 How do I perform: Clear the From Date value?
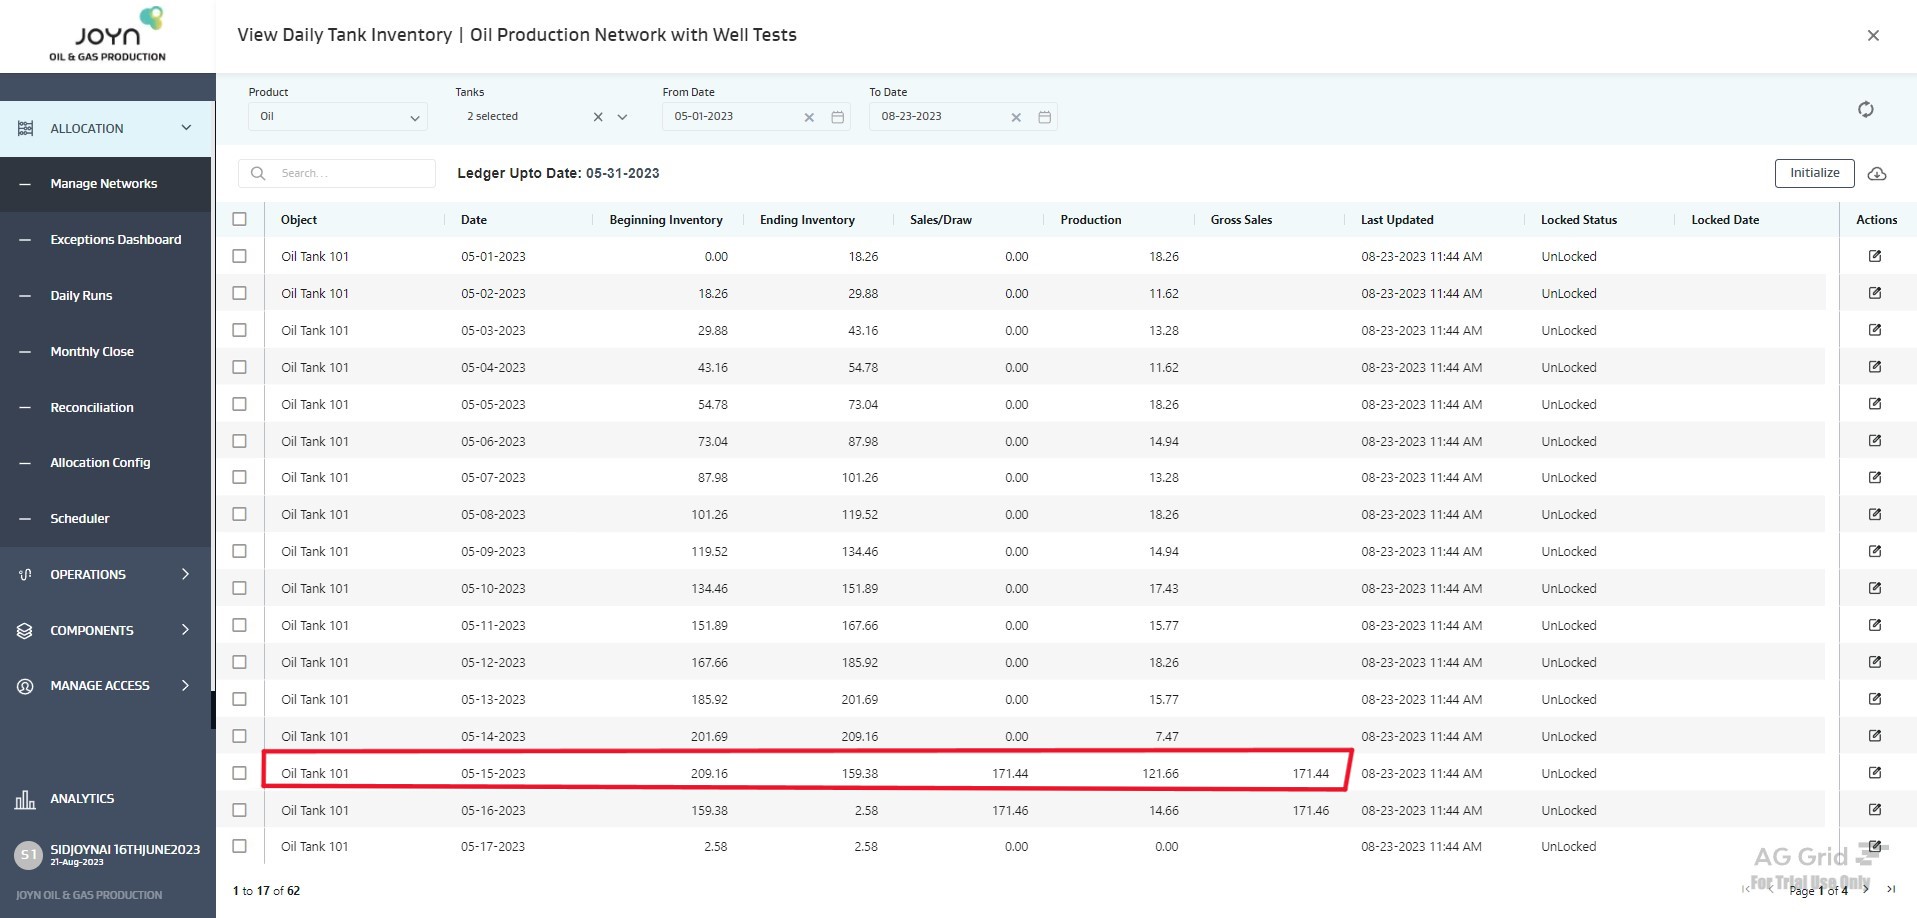(x=809, y=117)
